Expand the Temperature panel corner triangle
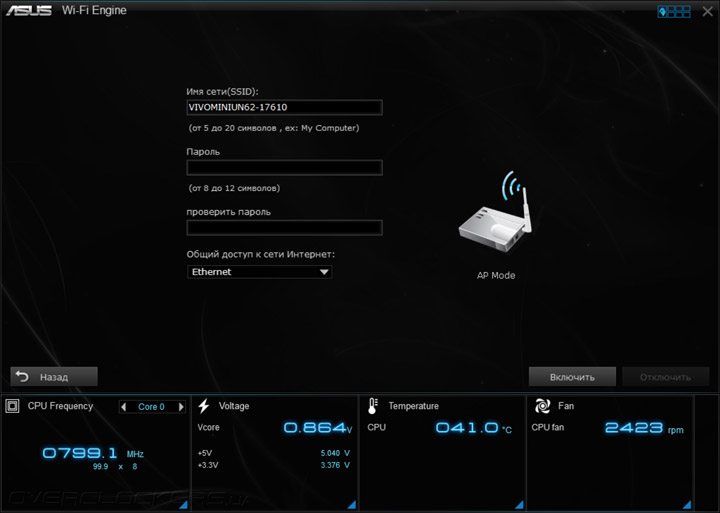Viewport: 720px width, 513px height. tap(519, 505)
